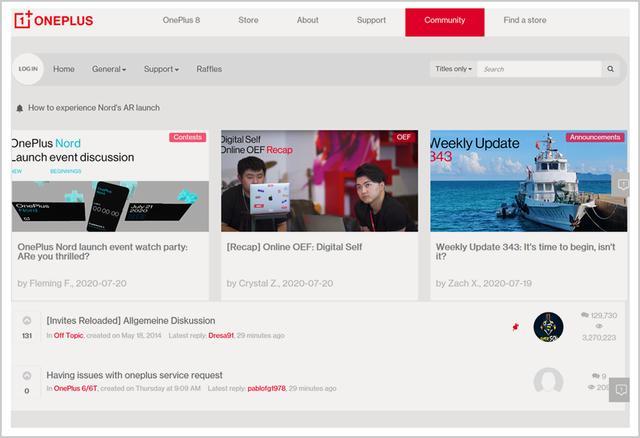The width and height of the screenshot is (640, 438).
Task: Click the side feedback icon beside Weekly Update
Action: click(622, 185)
